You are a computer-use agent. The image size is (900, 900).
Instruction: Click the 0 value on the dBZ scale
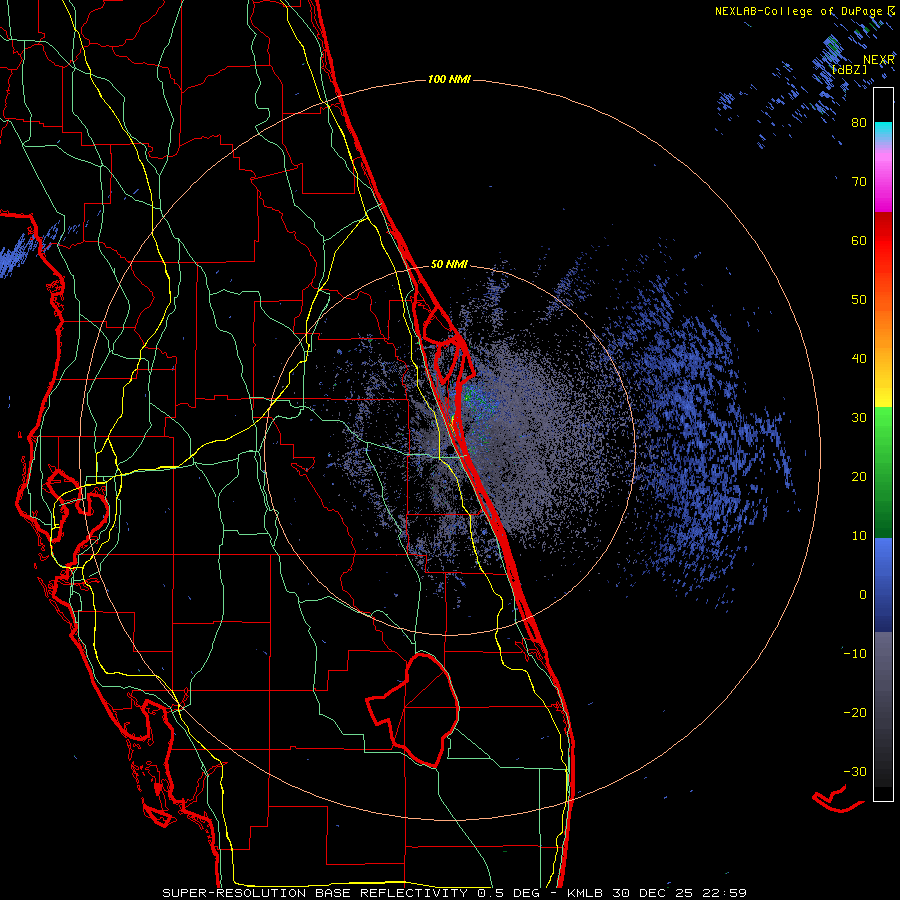pos(863,595)
